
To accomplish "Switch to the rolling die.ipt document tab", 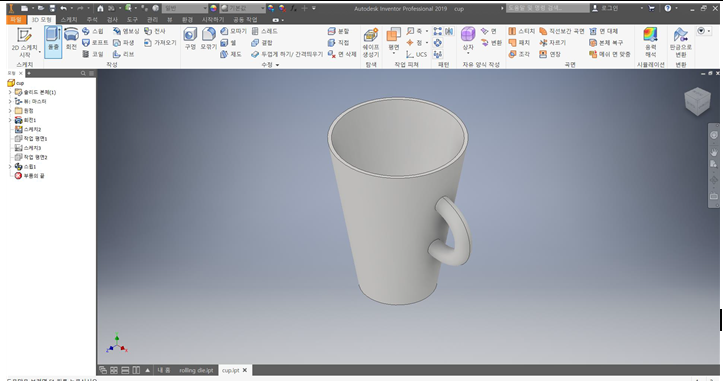I will coord(196,370).
